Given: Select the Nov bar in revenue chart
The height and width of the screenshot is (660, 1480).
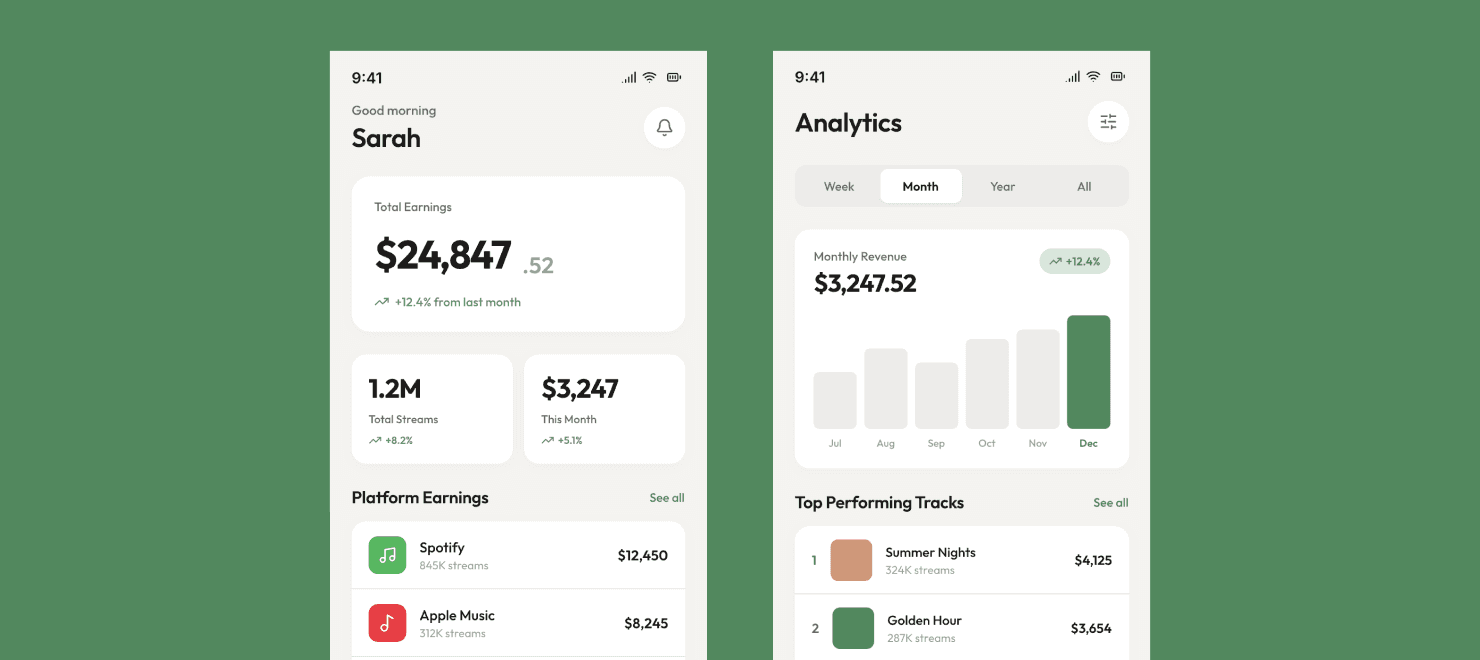Looking at the screenshot, I should click(x=1037, y=379).
